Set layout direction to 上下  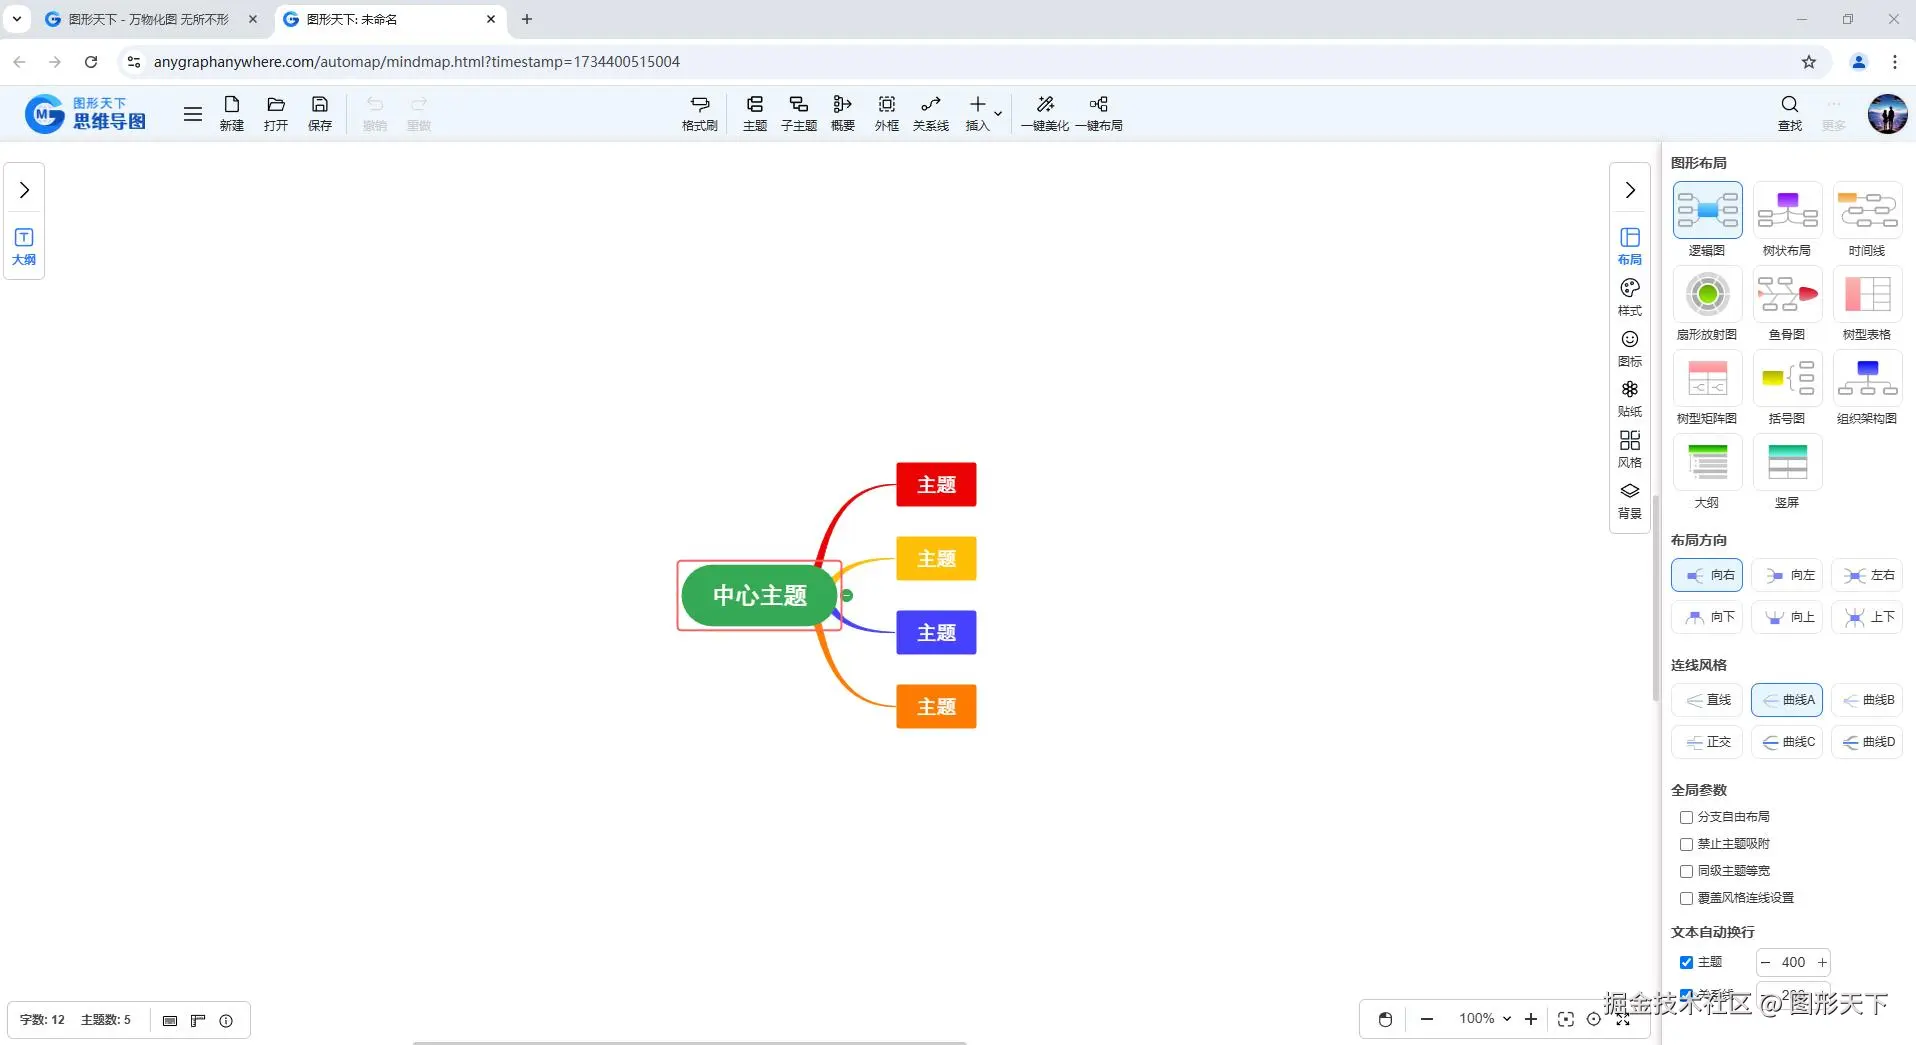point(1867,617)
